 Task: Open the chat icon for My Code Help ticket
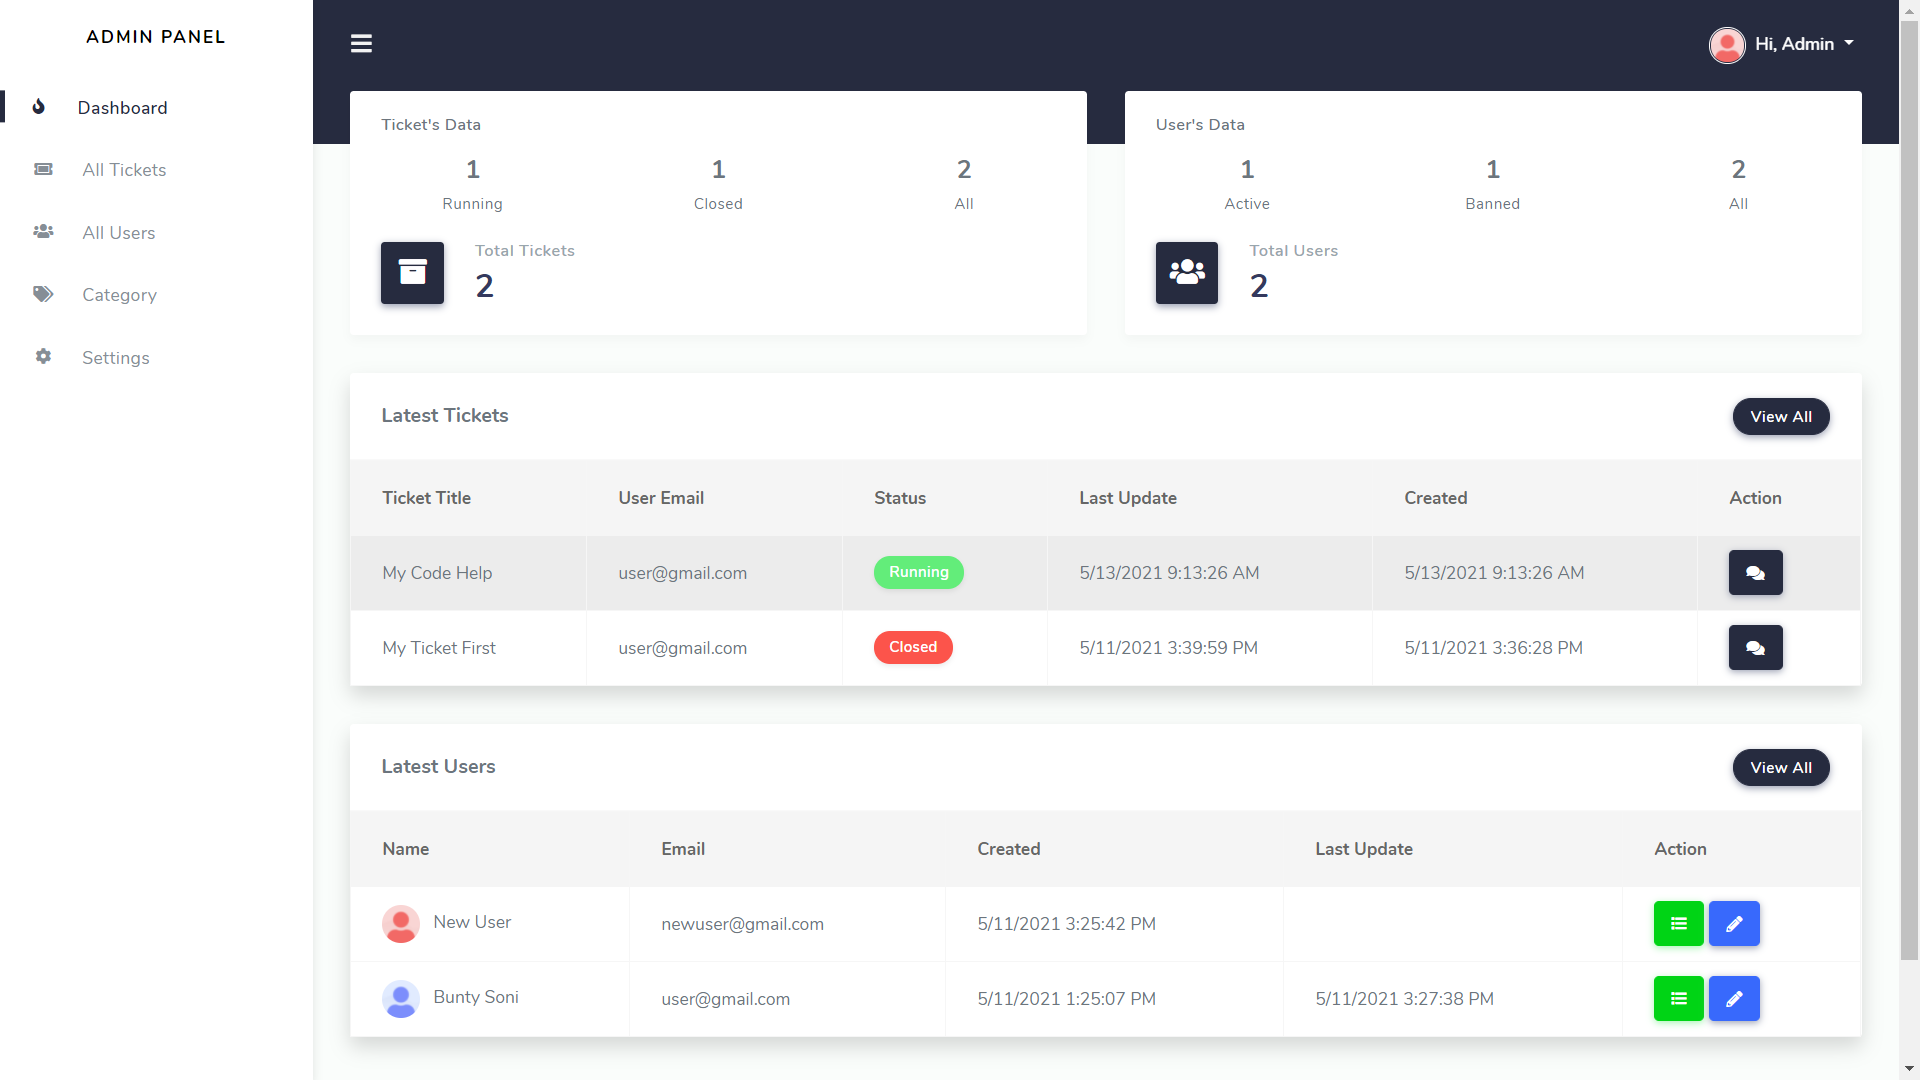click(x=1755, y=572)
